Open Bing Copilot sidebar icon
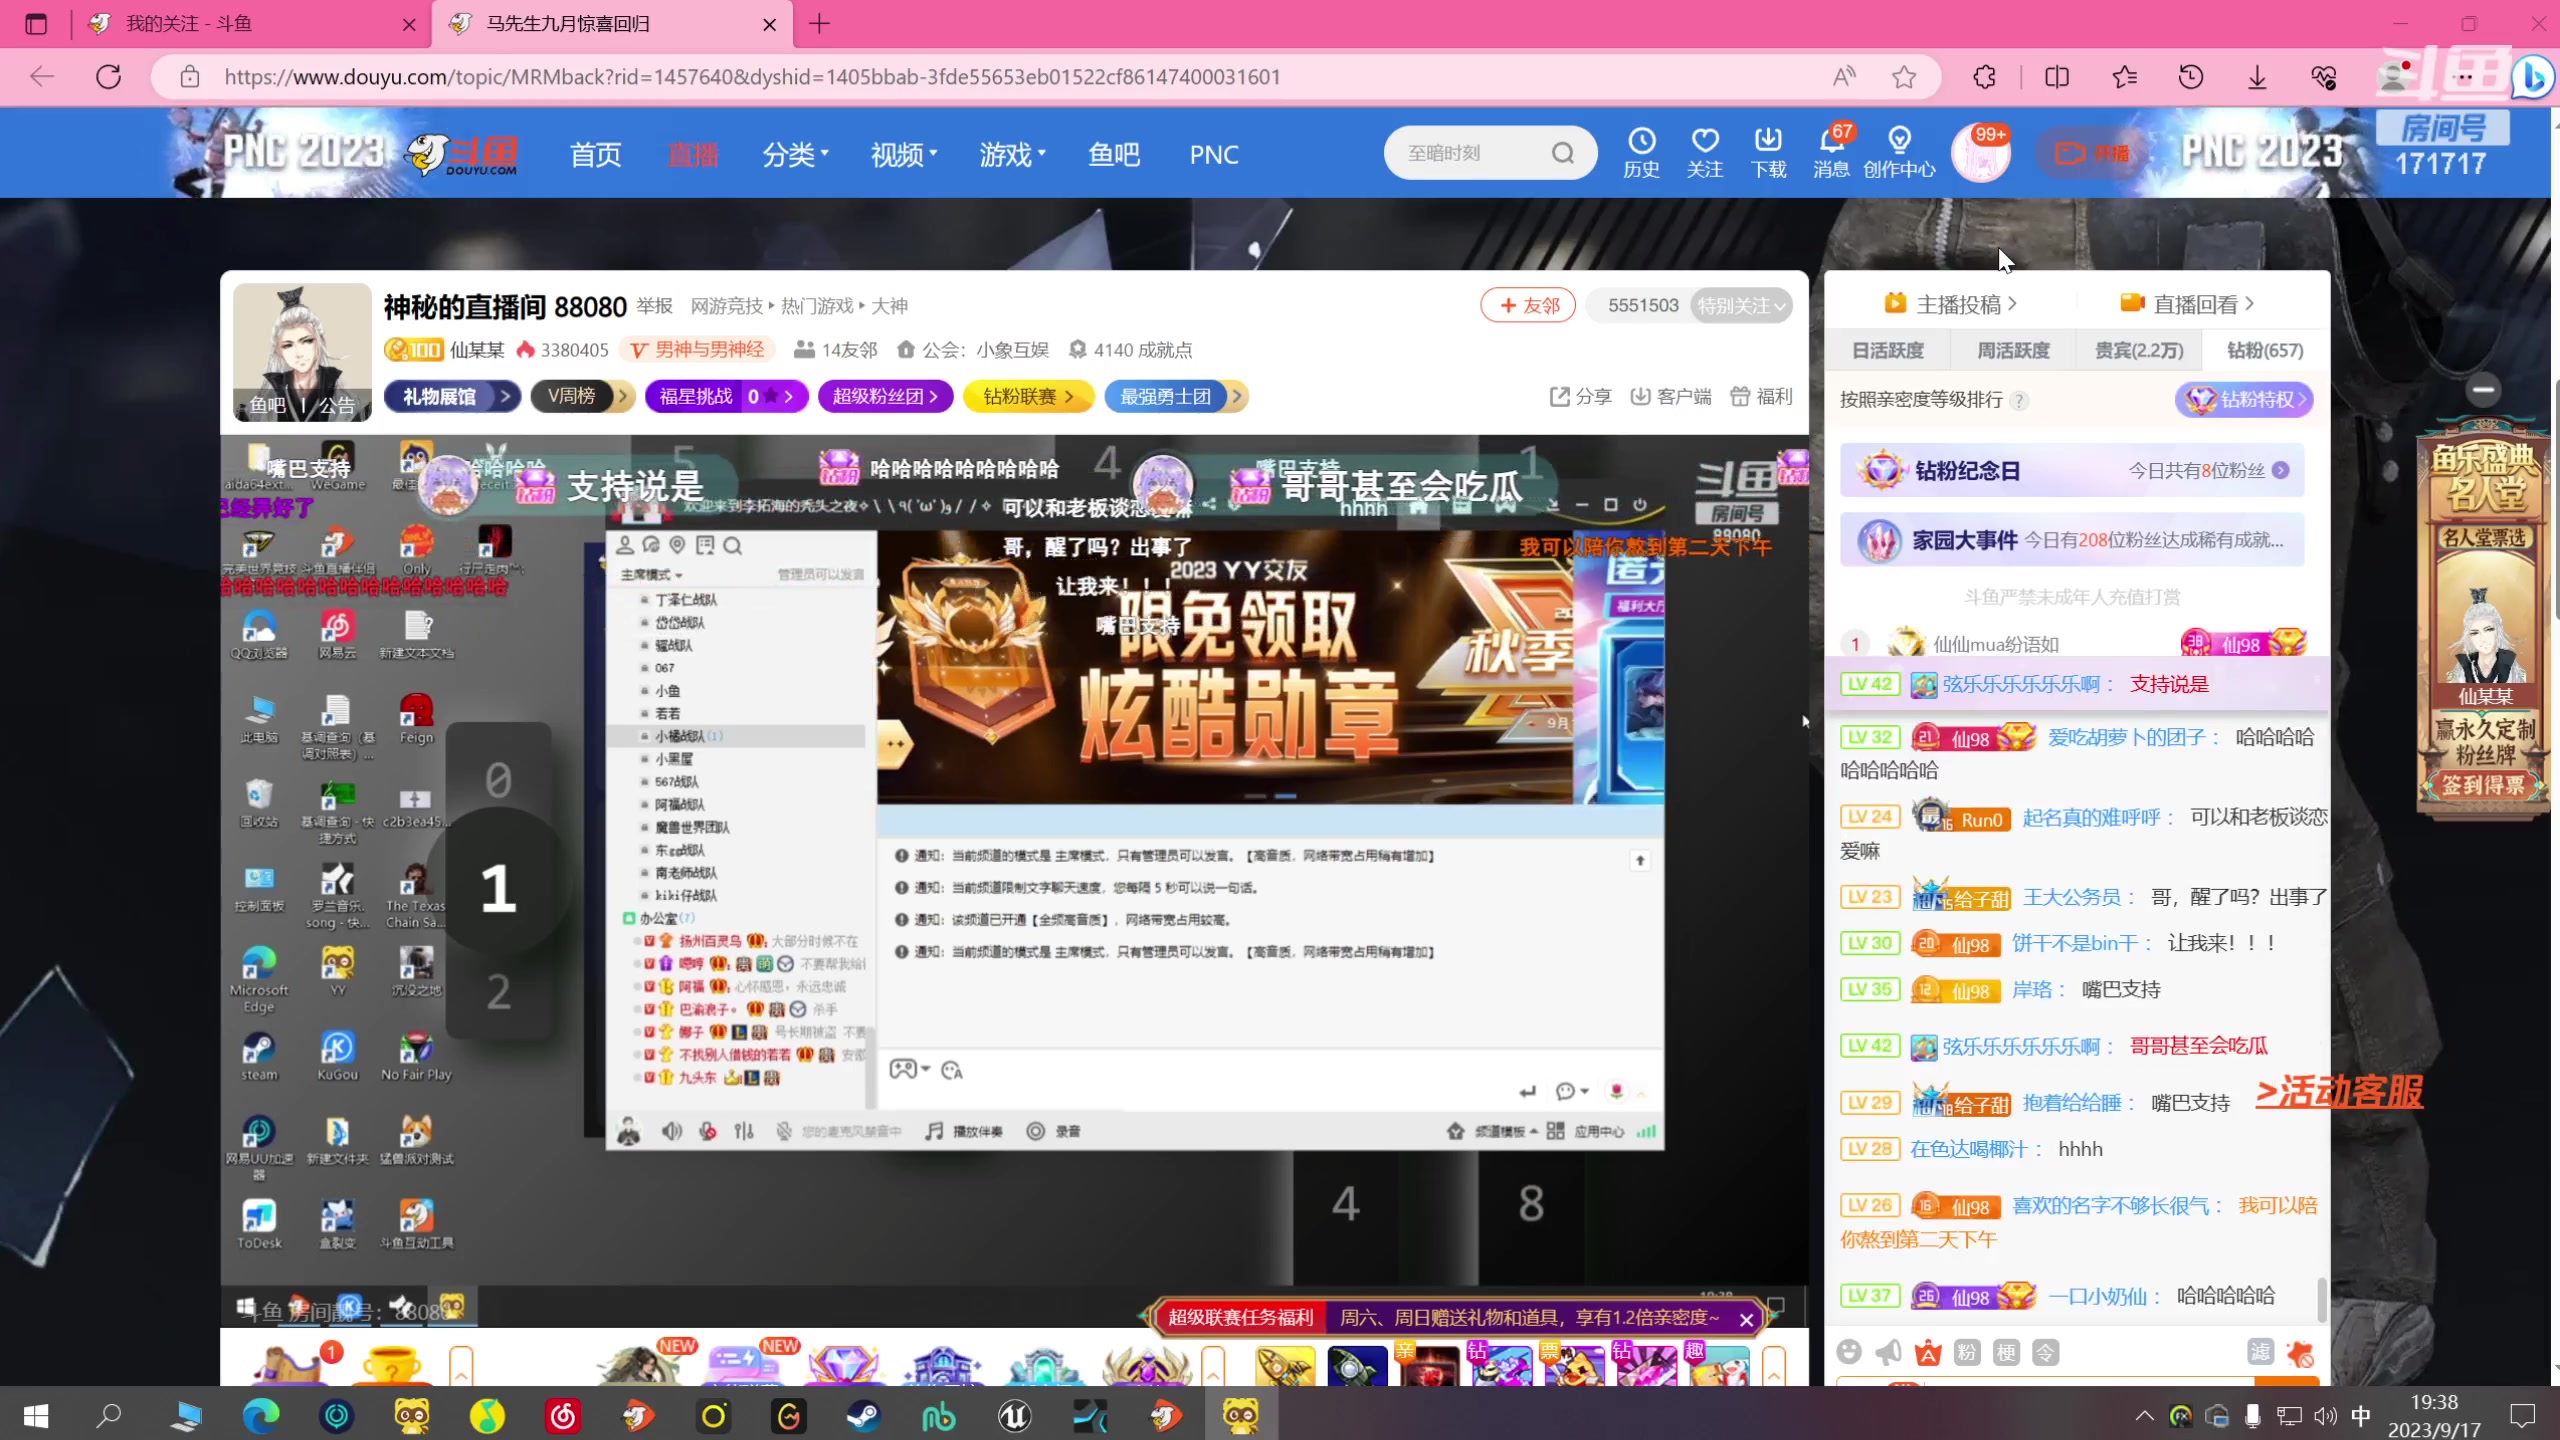The image size is (2560, 1440). click(x=2532, y=77)
